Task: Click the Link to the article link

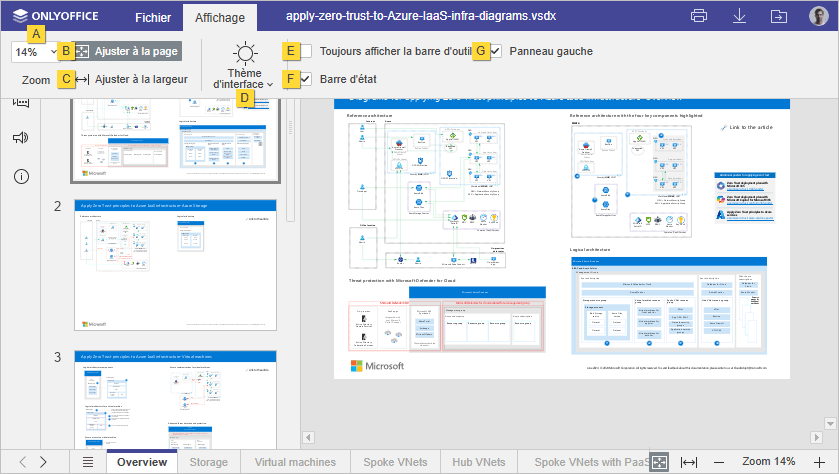Action: [751, 127]
